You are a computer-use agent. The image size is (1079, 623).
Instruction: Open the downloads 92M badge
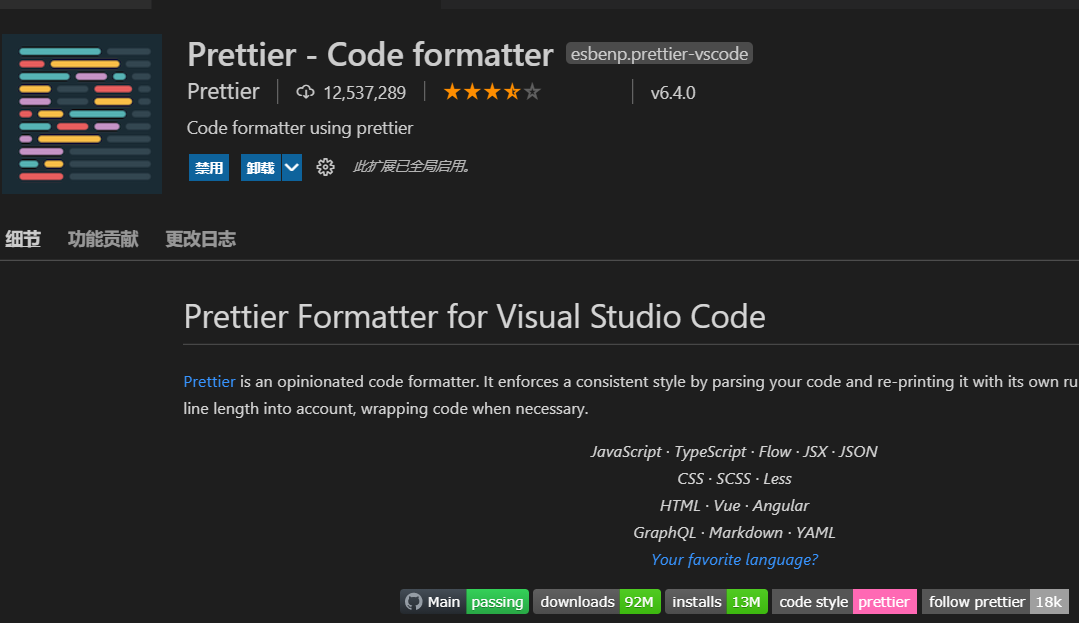(x=596, y=601)
